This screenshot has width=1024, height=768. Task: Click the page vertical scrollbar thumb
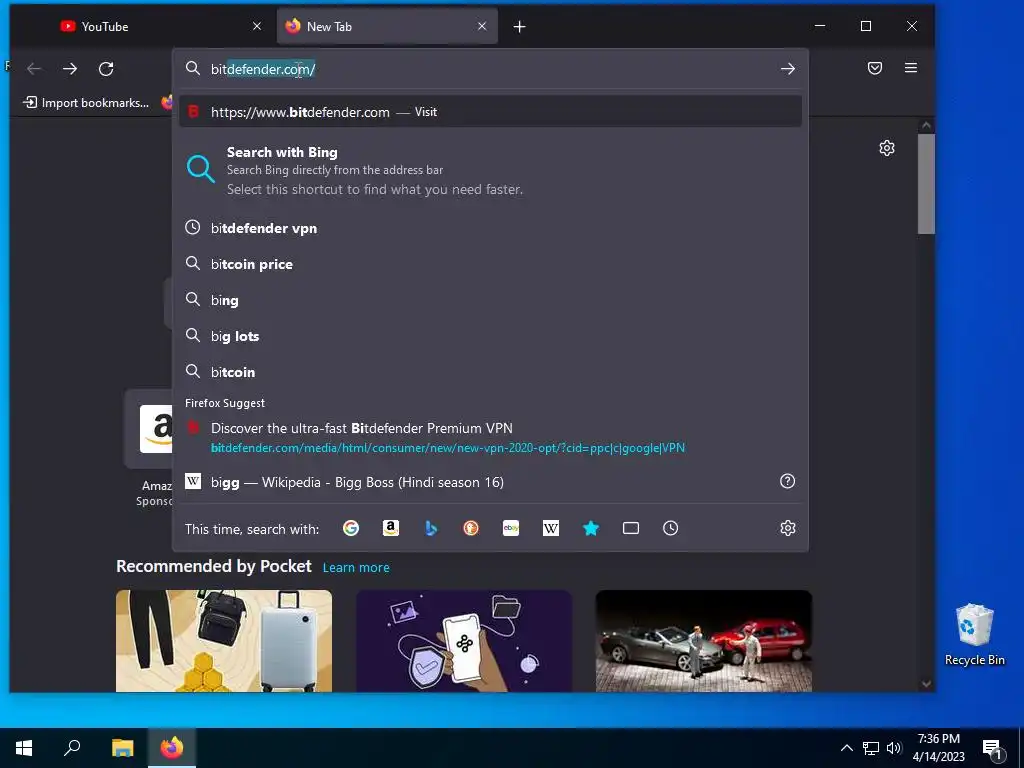pyautogui.click(x=926, y=184)
